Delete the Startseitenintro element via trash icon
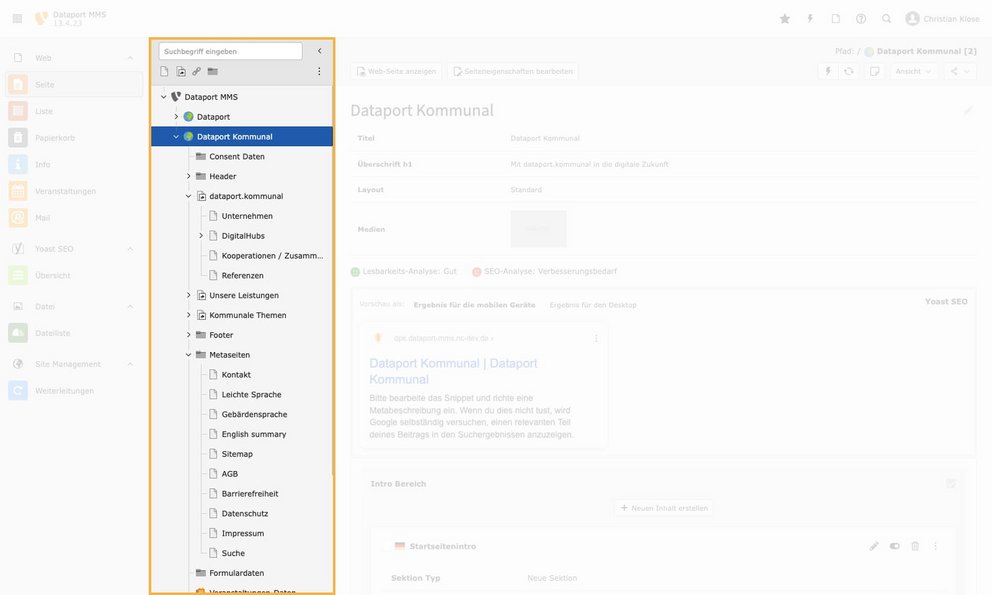Viewport: 992px width, 595px height. point(915,546)
